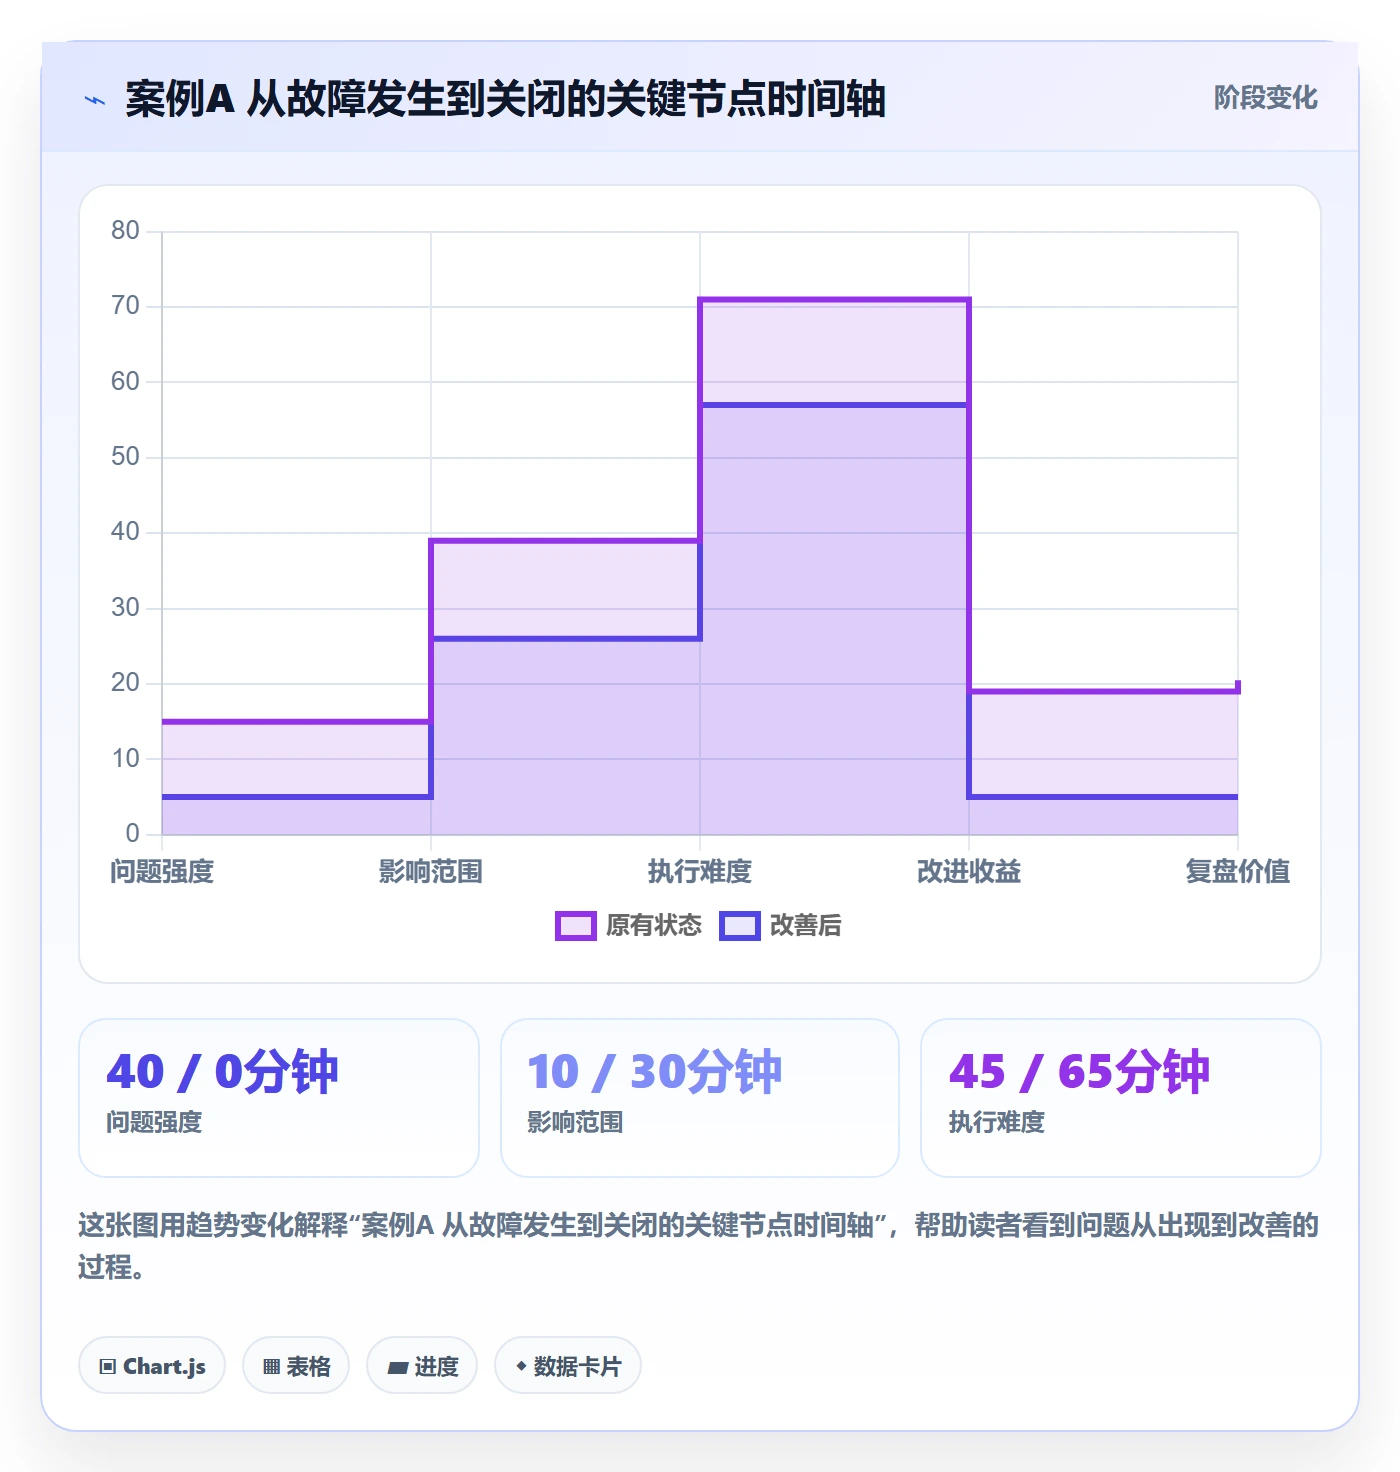Select the Chart.js tag chip
Viewport: 1400px width, 1472px height.
pyautogui.click(x=152, y=1365)
